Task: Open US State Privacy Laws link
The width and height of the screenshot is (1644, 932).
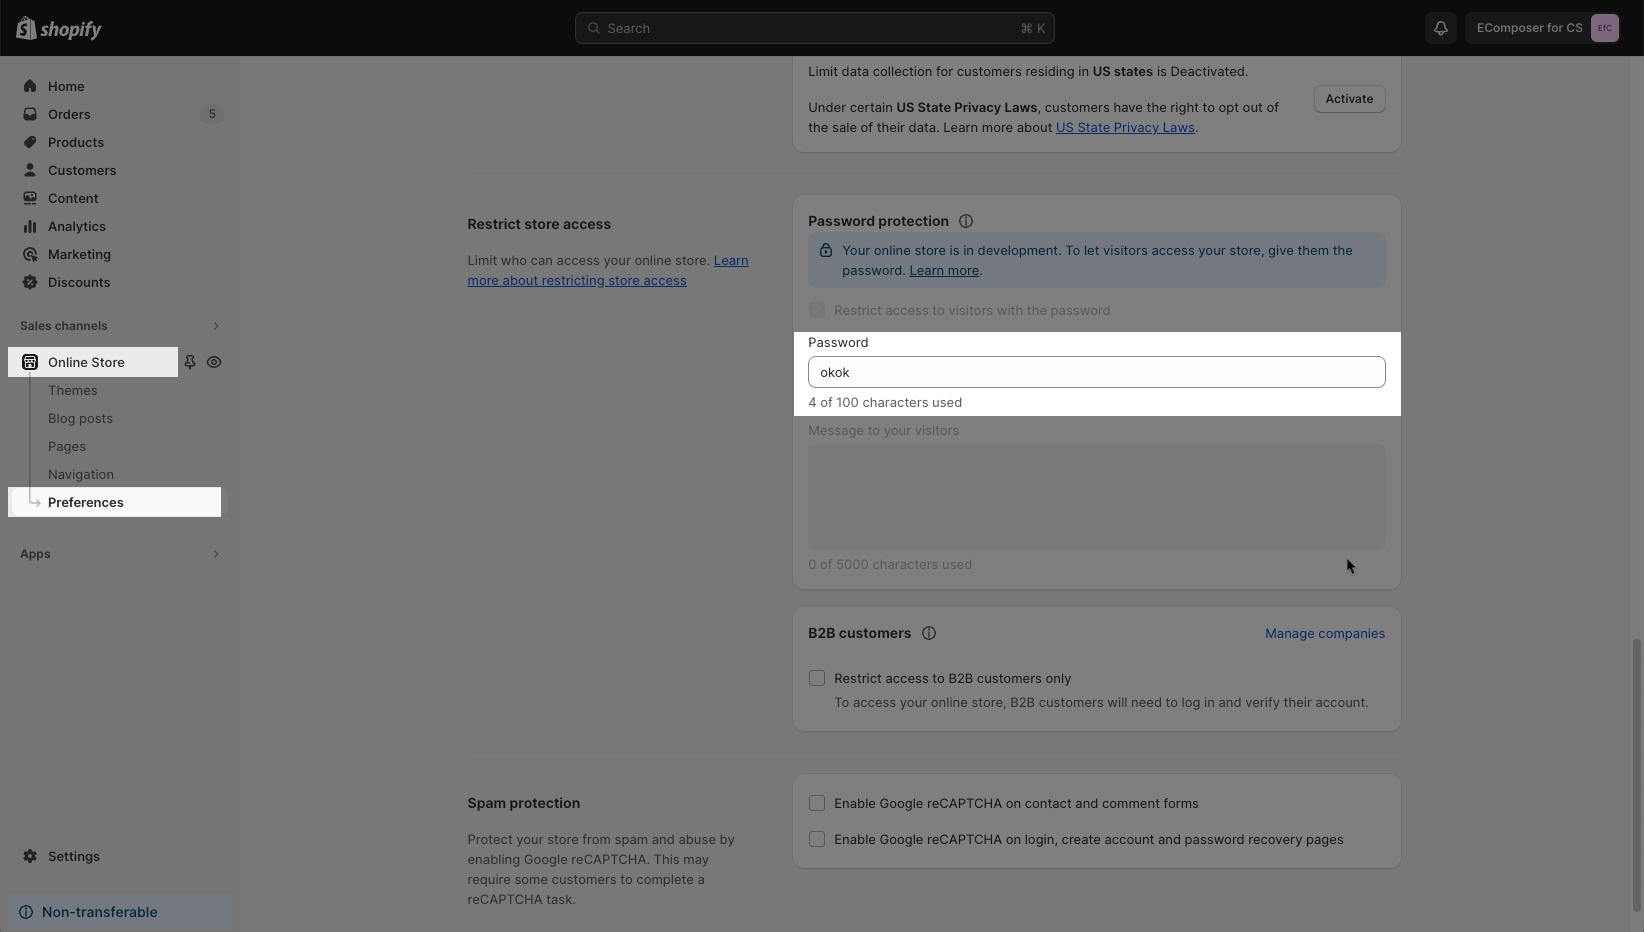Action: point(1125,127)
